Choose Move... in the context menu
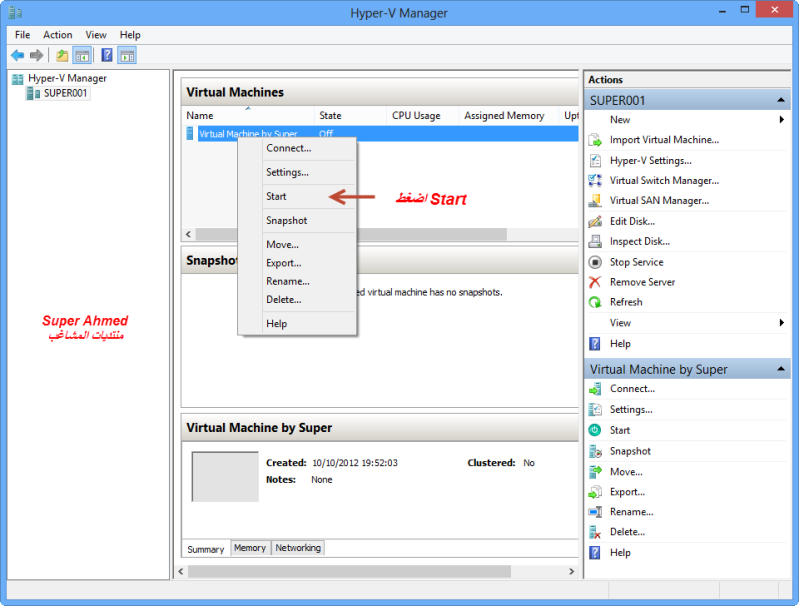The image size is (799, 606). (297, 245)
